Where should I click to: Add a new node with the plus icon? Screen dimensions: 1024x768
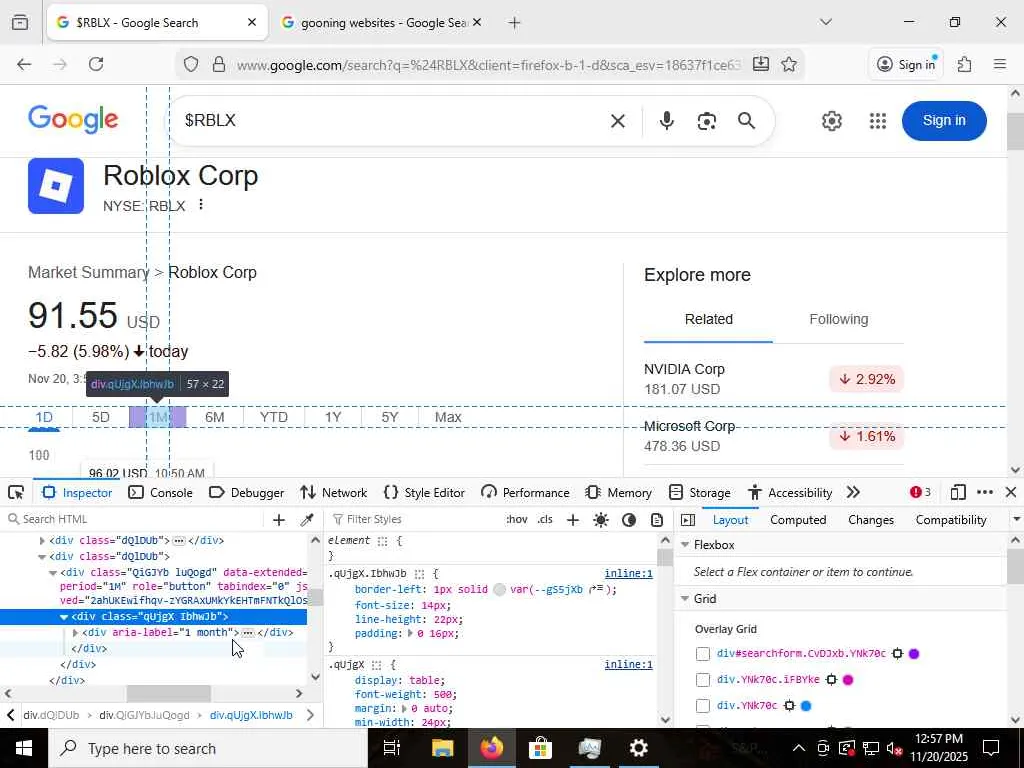[279, 520]
